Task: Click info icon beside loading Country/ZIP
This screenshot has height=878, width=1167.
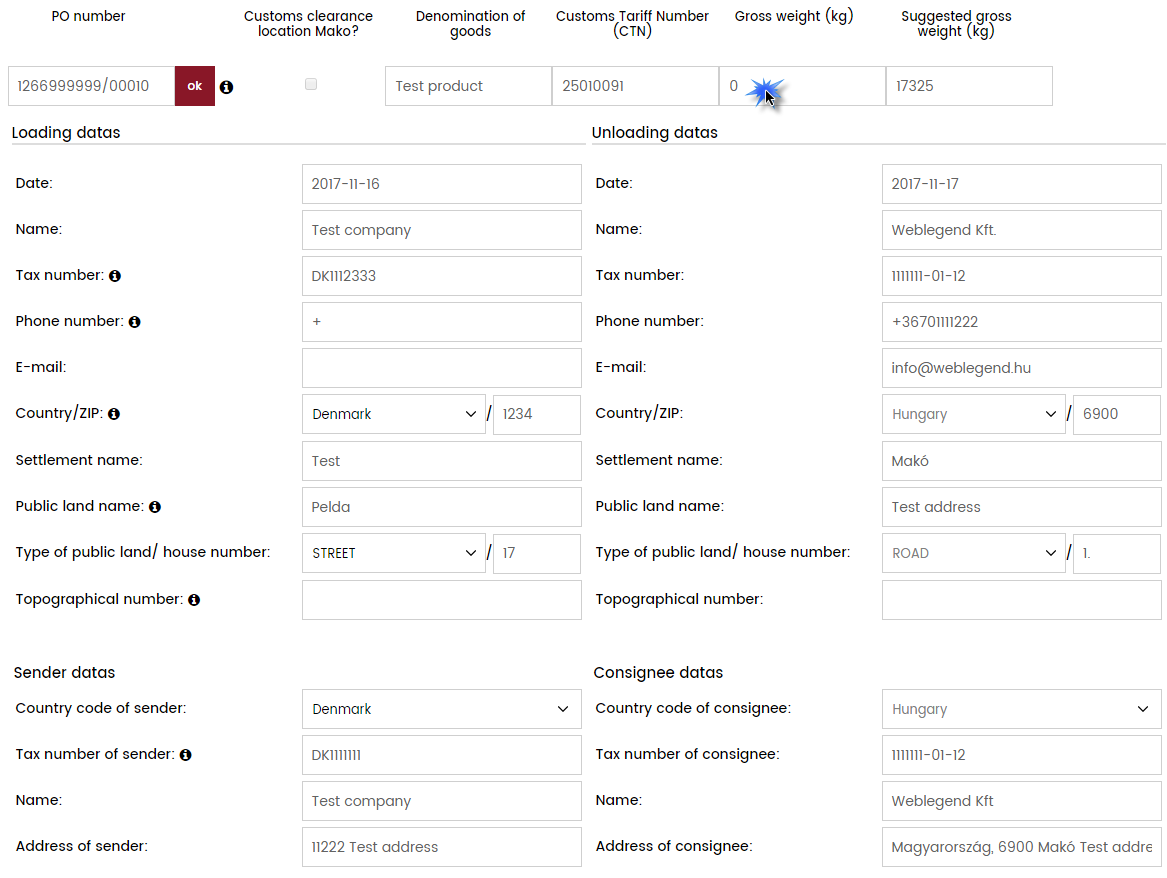Action: click(x=114, y=414)
